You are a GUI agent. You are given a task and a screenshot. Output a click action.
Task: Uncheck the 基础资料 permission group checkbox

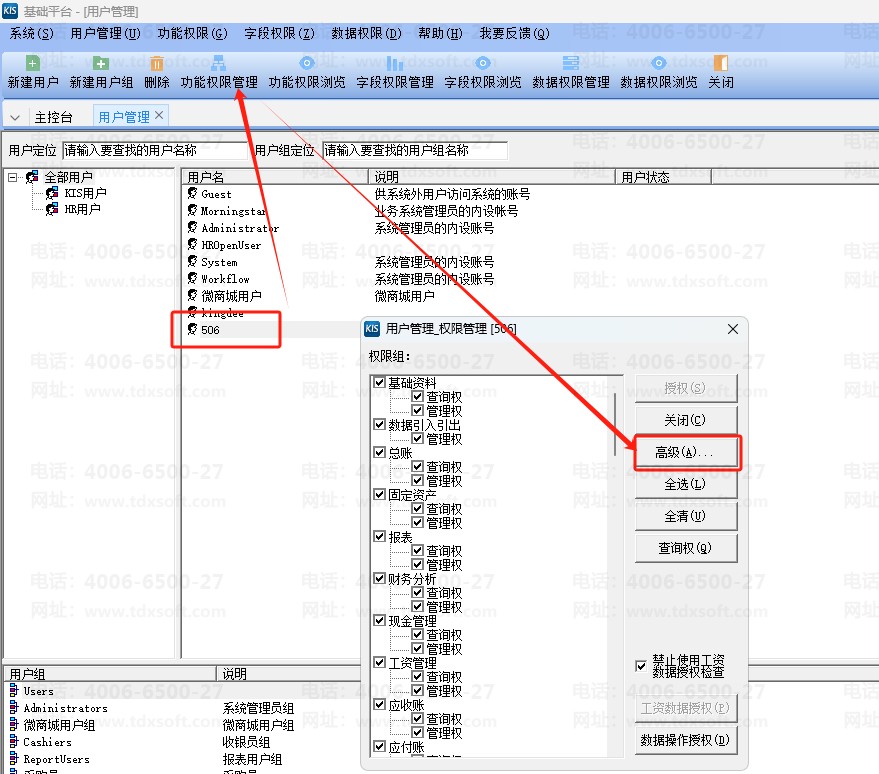(x=379, y=383)
